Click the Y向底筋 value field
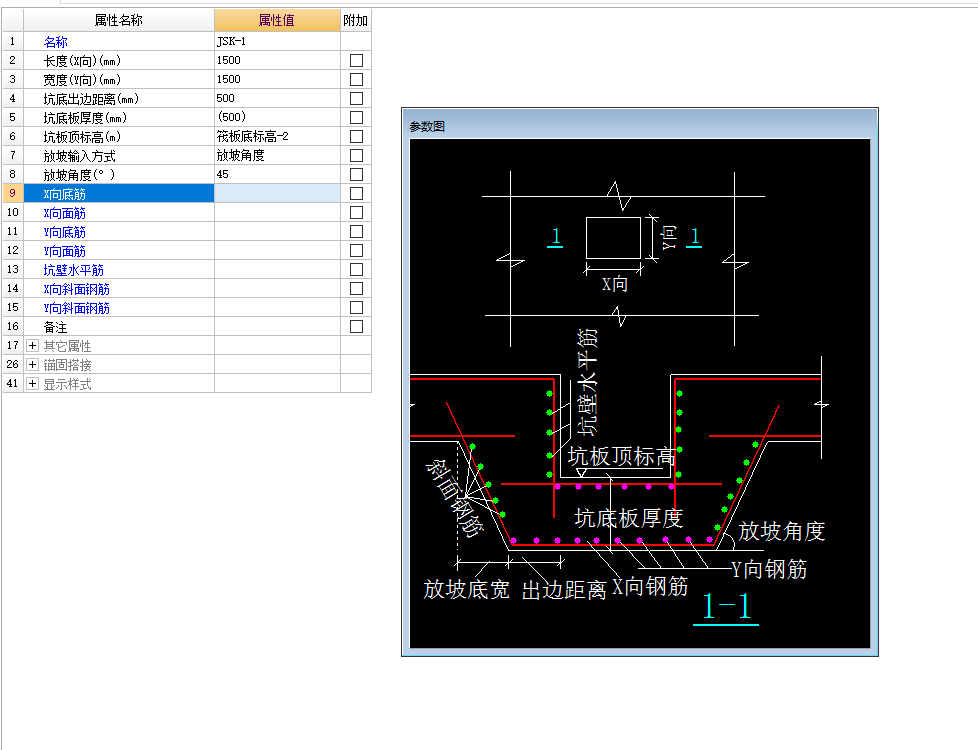The width and height of the screenshot is (978, 750). [x=277, y=231]
